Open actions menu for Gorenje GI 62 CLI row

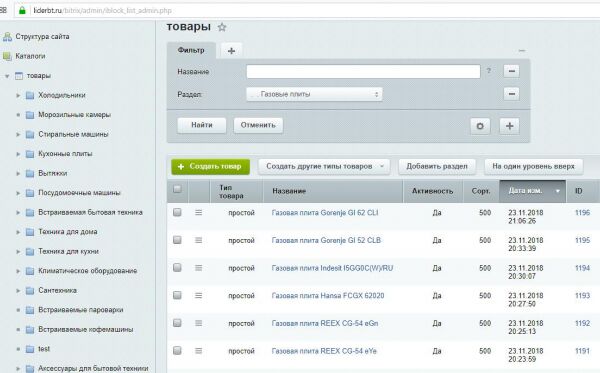[198, 212]
